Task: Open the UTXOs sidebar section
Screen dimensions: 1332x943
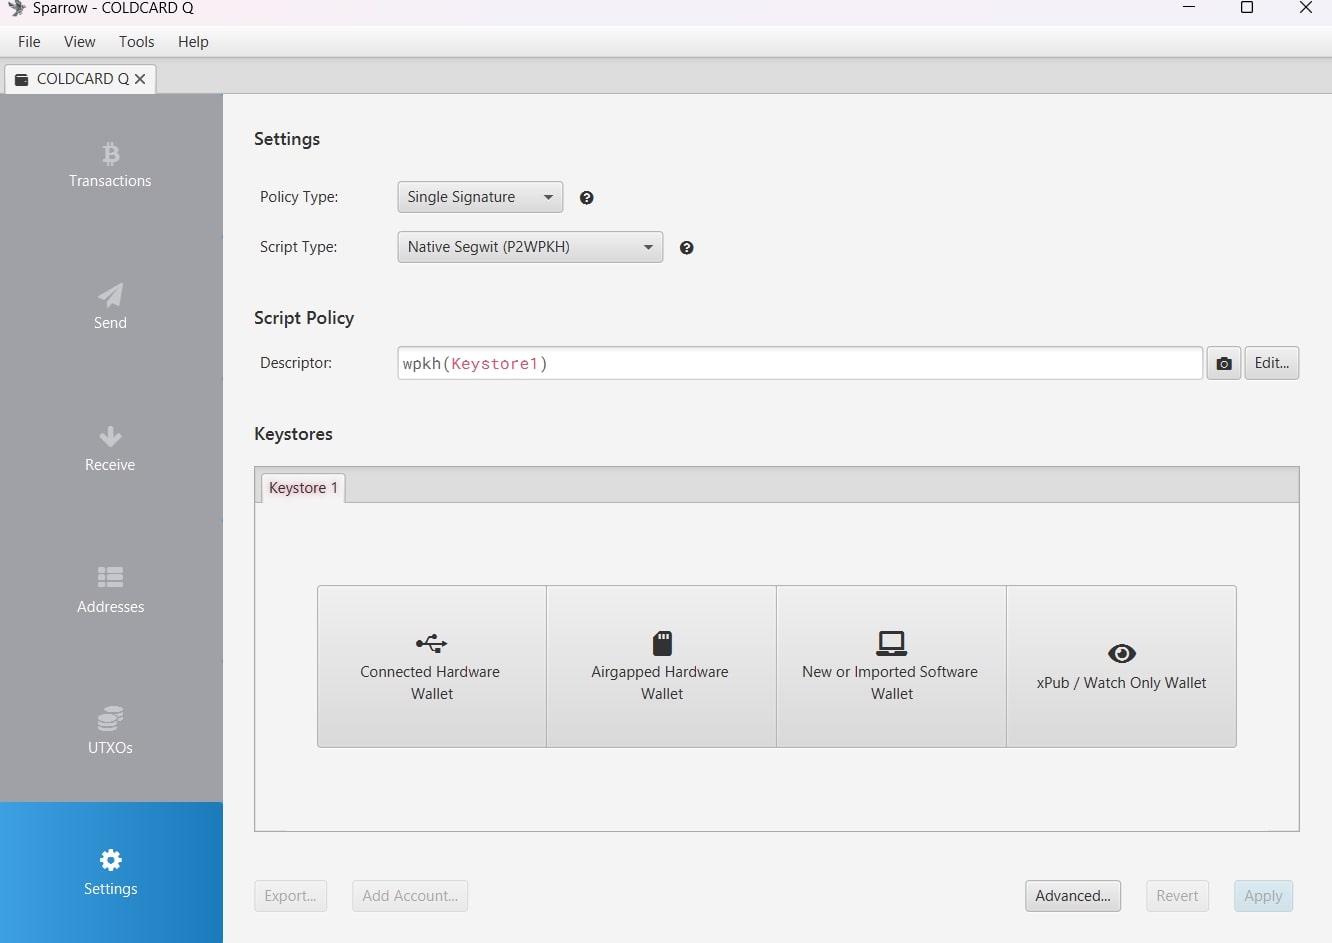Action: tap(110, 732)
